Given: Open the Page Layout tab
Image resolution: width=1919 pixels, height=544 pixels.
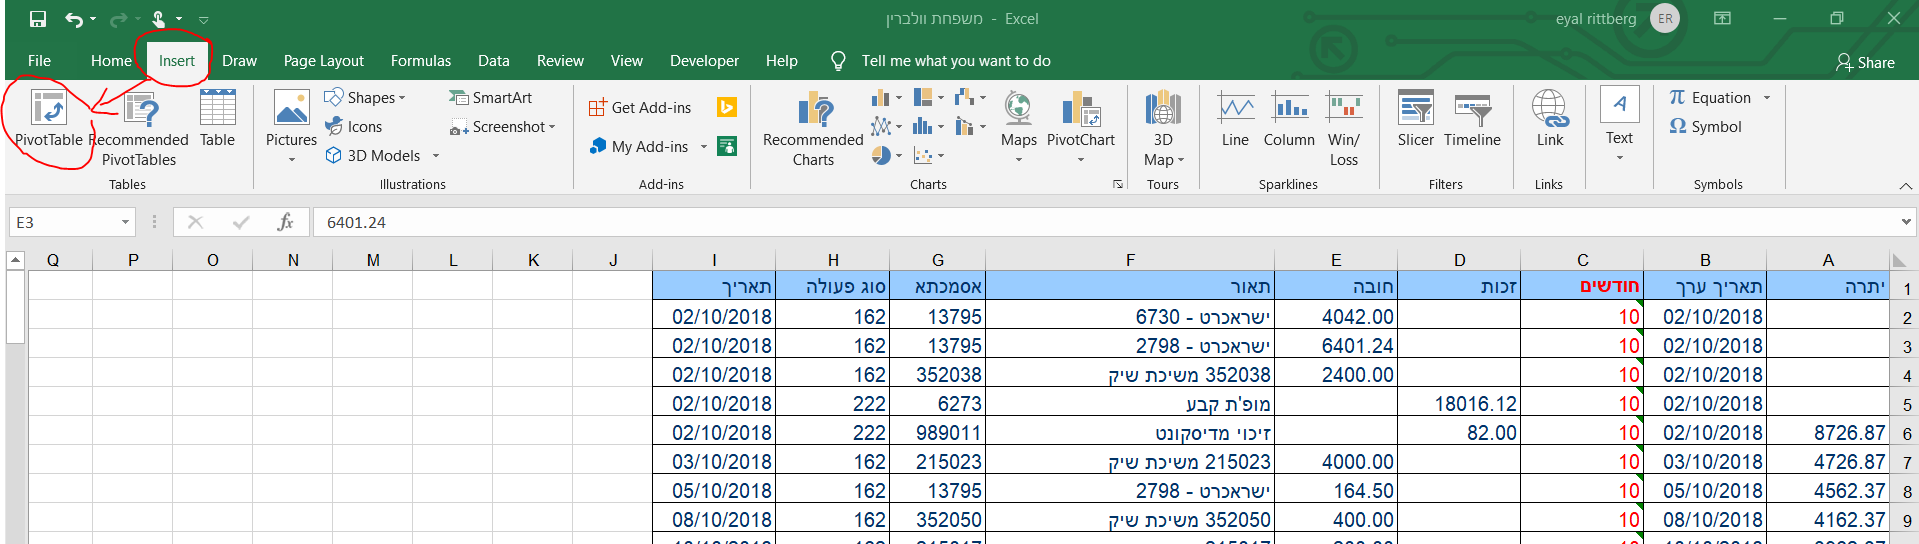Looking at the screenshot, I should click(323, 61).
